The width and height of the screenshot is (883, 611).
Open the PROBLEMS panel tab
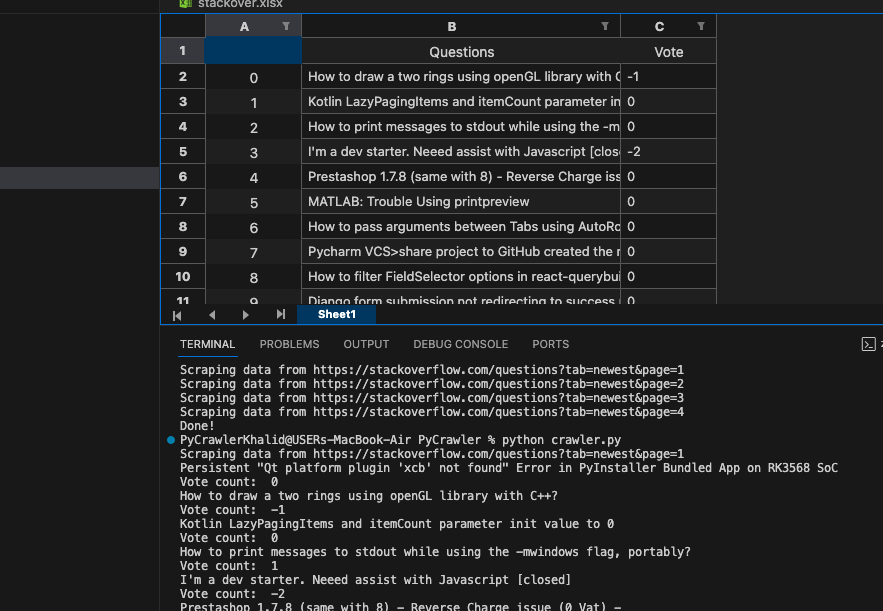point(289,344)
